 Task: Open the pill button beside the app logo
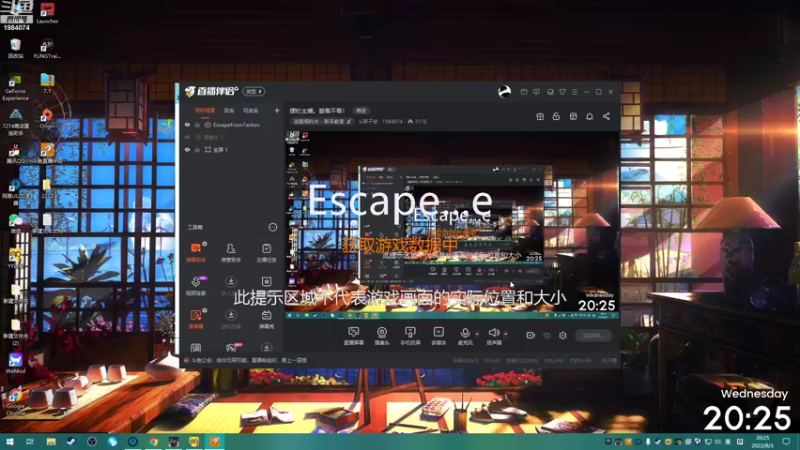pos(254,91)
